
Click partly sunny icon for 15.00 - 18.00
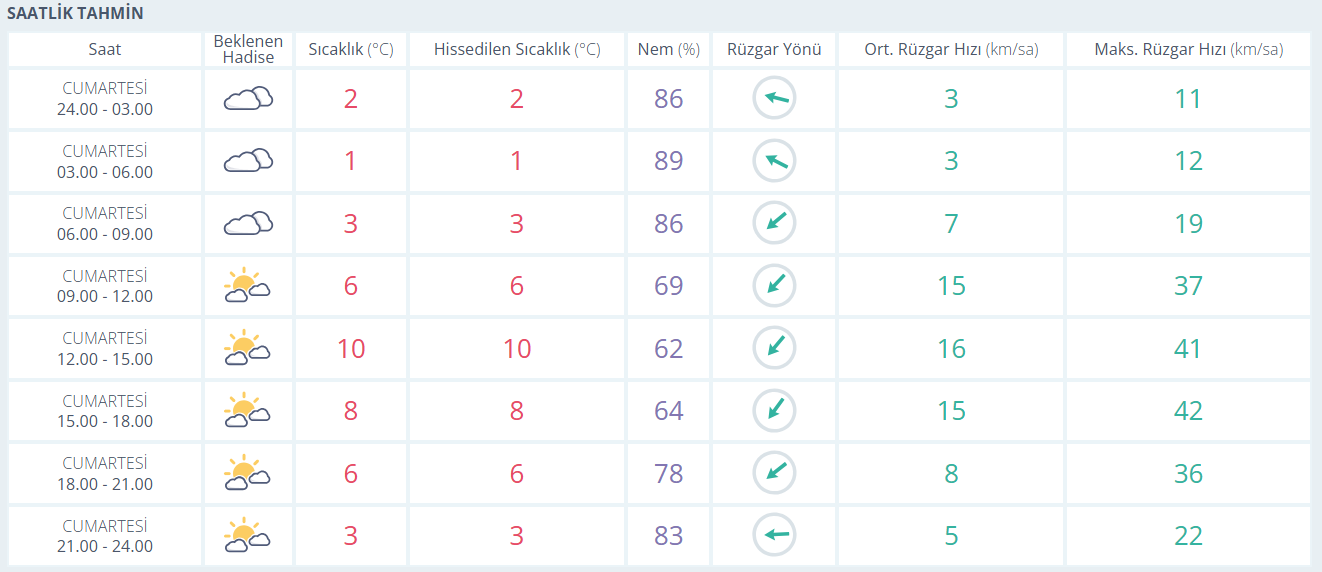point(248,411)
